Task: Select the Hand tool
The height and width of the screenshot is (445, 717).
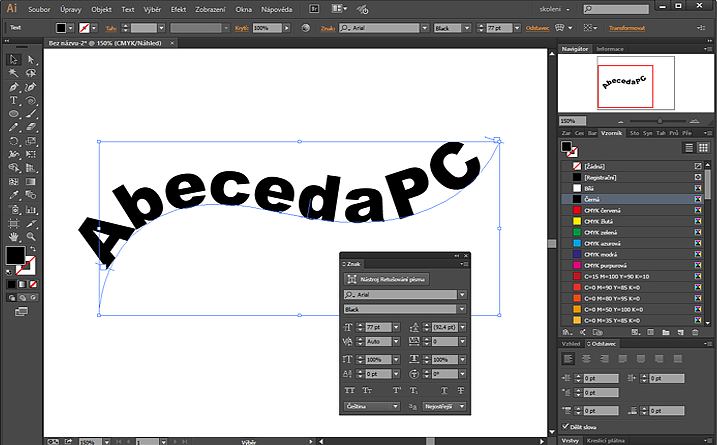Action: (x=13, y=236)
